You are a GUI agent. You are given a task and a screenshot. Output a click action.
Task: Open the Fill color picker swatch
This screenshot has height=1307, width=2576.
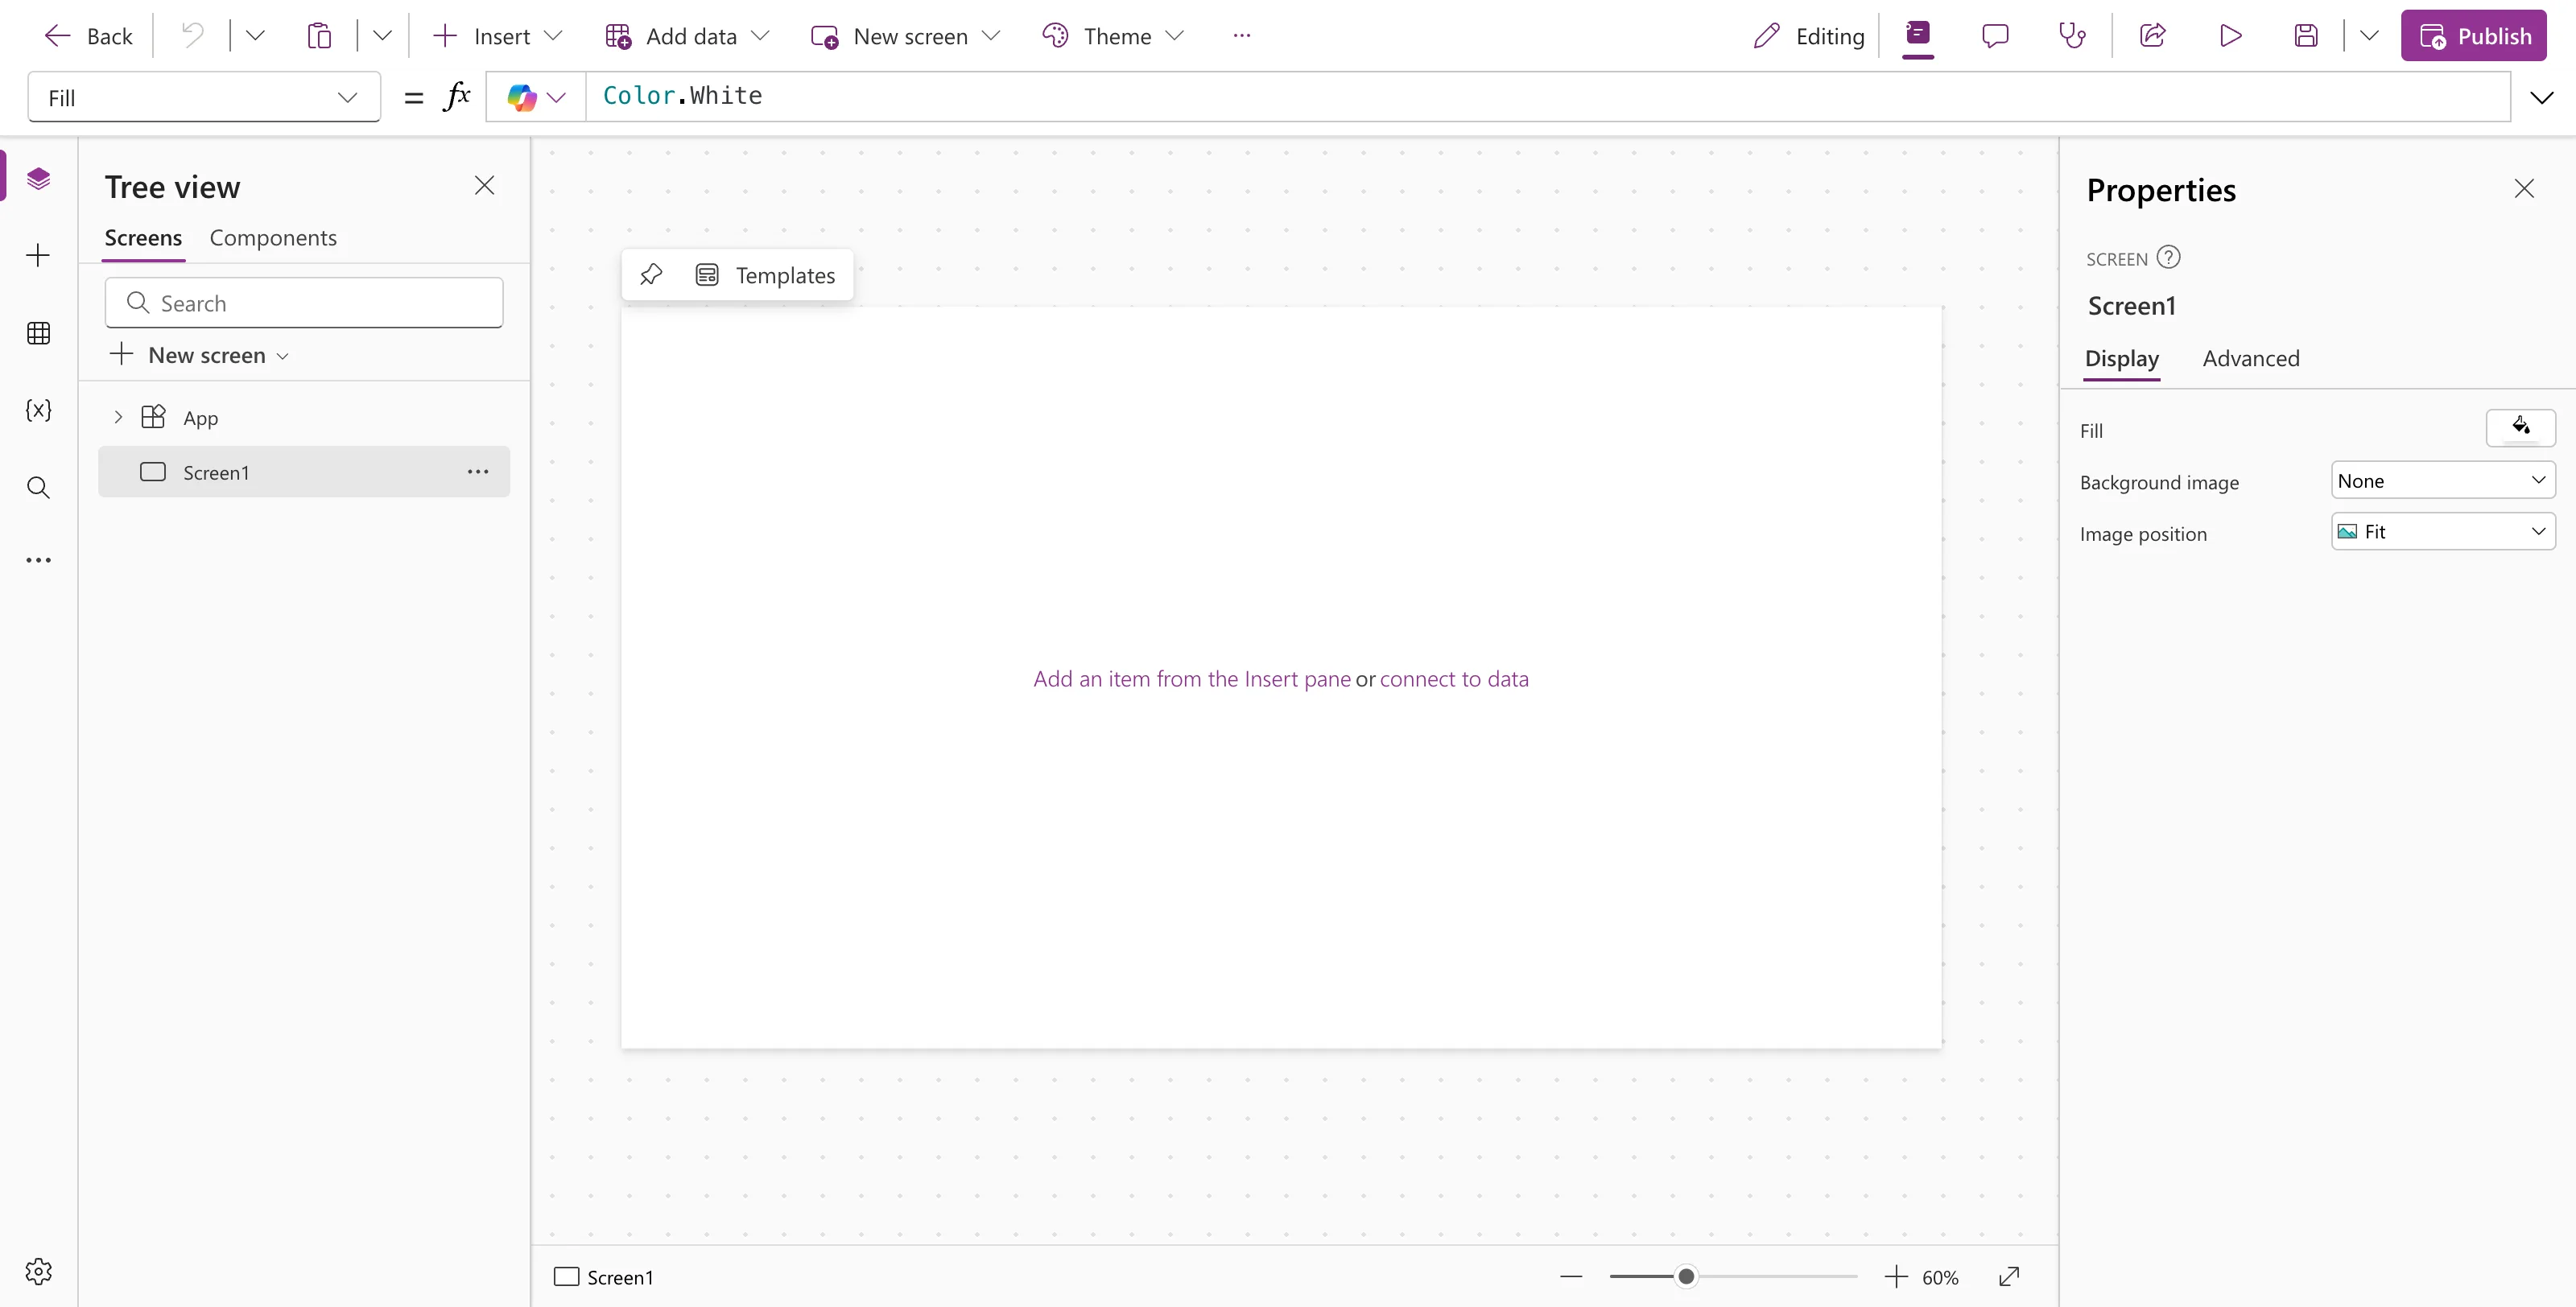(x=2520, y=427)
